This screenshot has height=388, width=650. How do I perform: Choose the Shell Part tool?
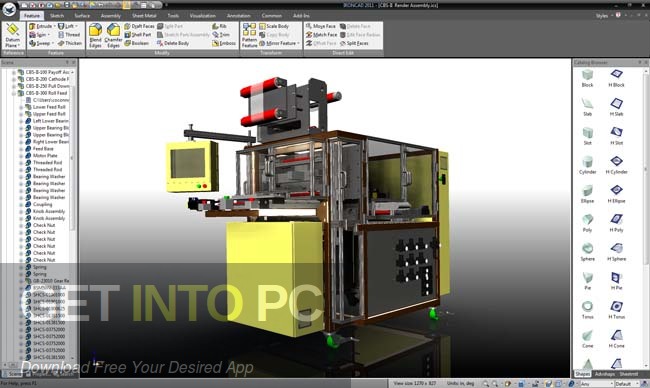click(138, 35)
